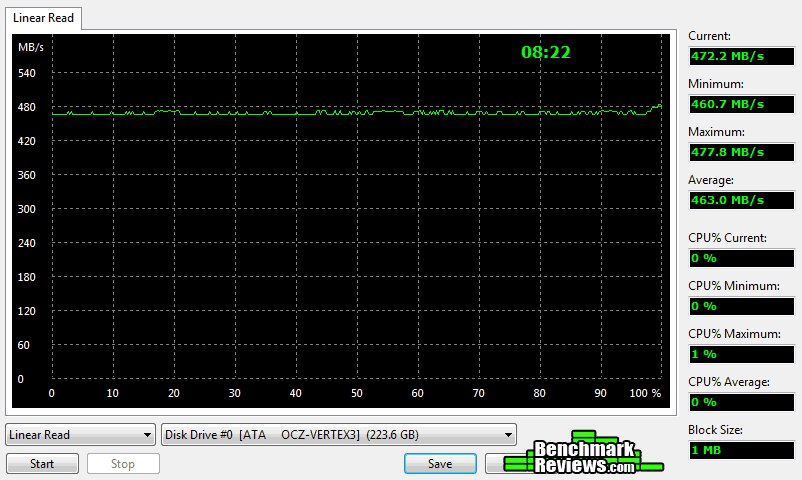
Task: Click the CPU% Current value field
Action: pyautogui.click(x=742, y=258)
